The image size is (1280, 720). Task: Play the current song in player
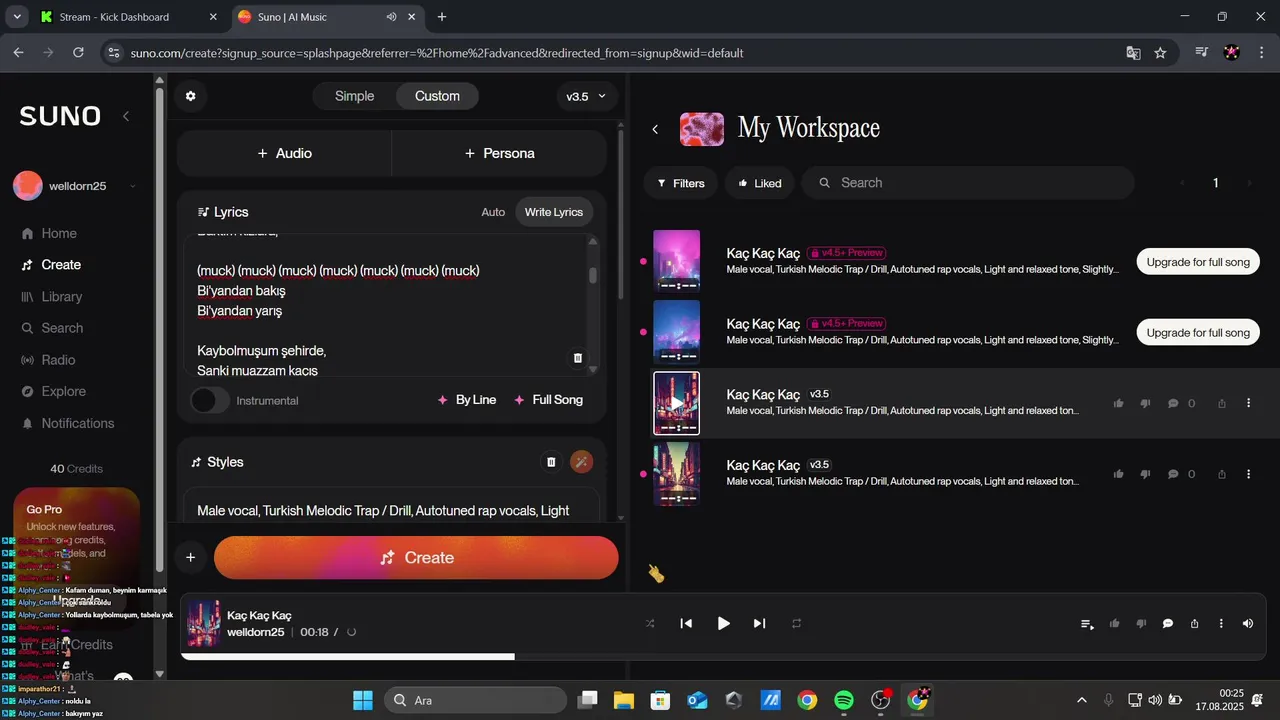[x=723, y=623]
